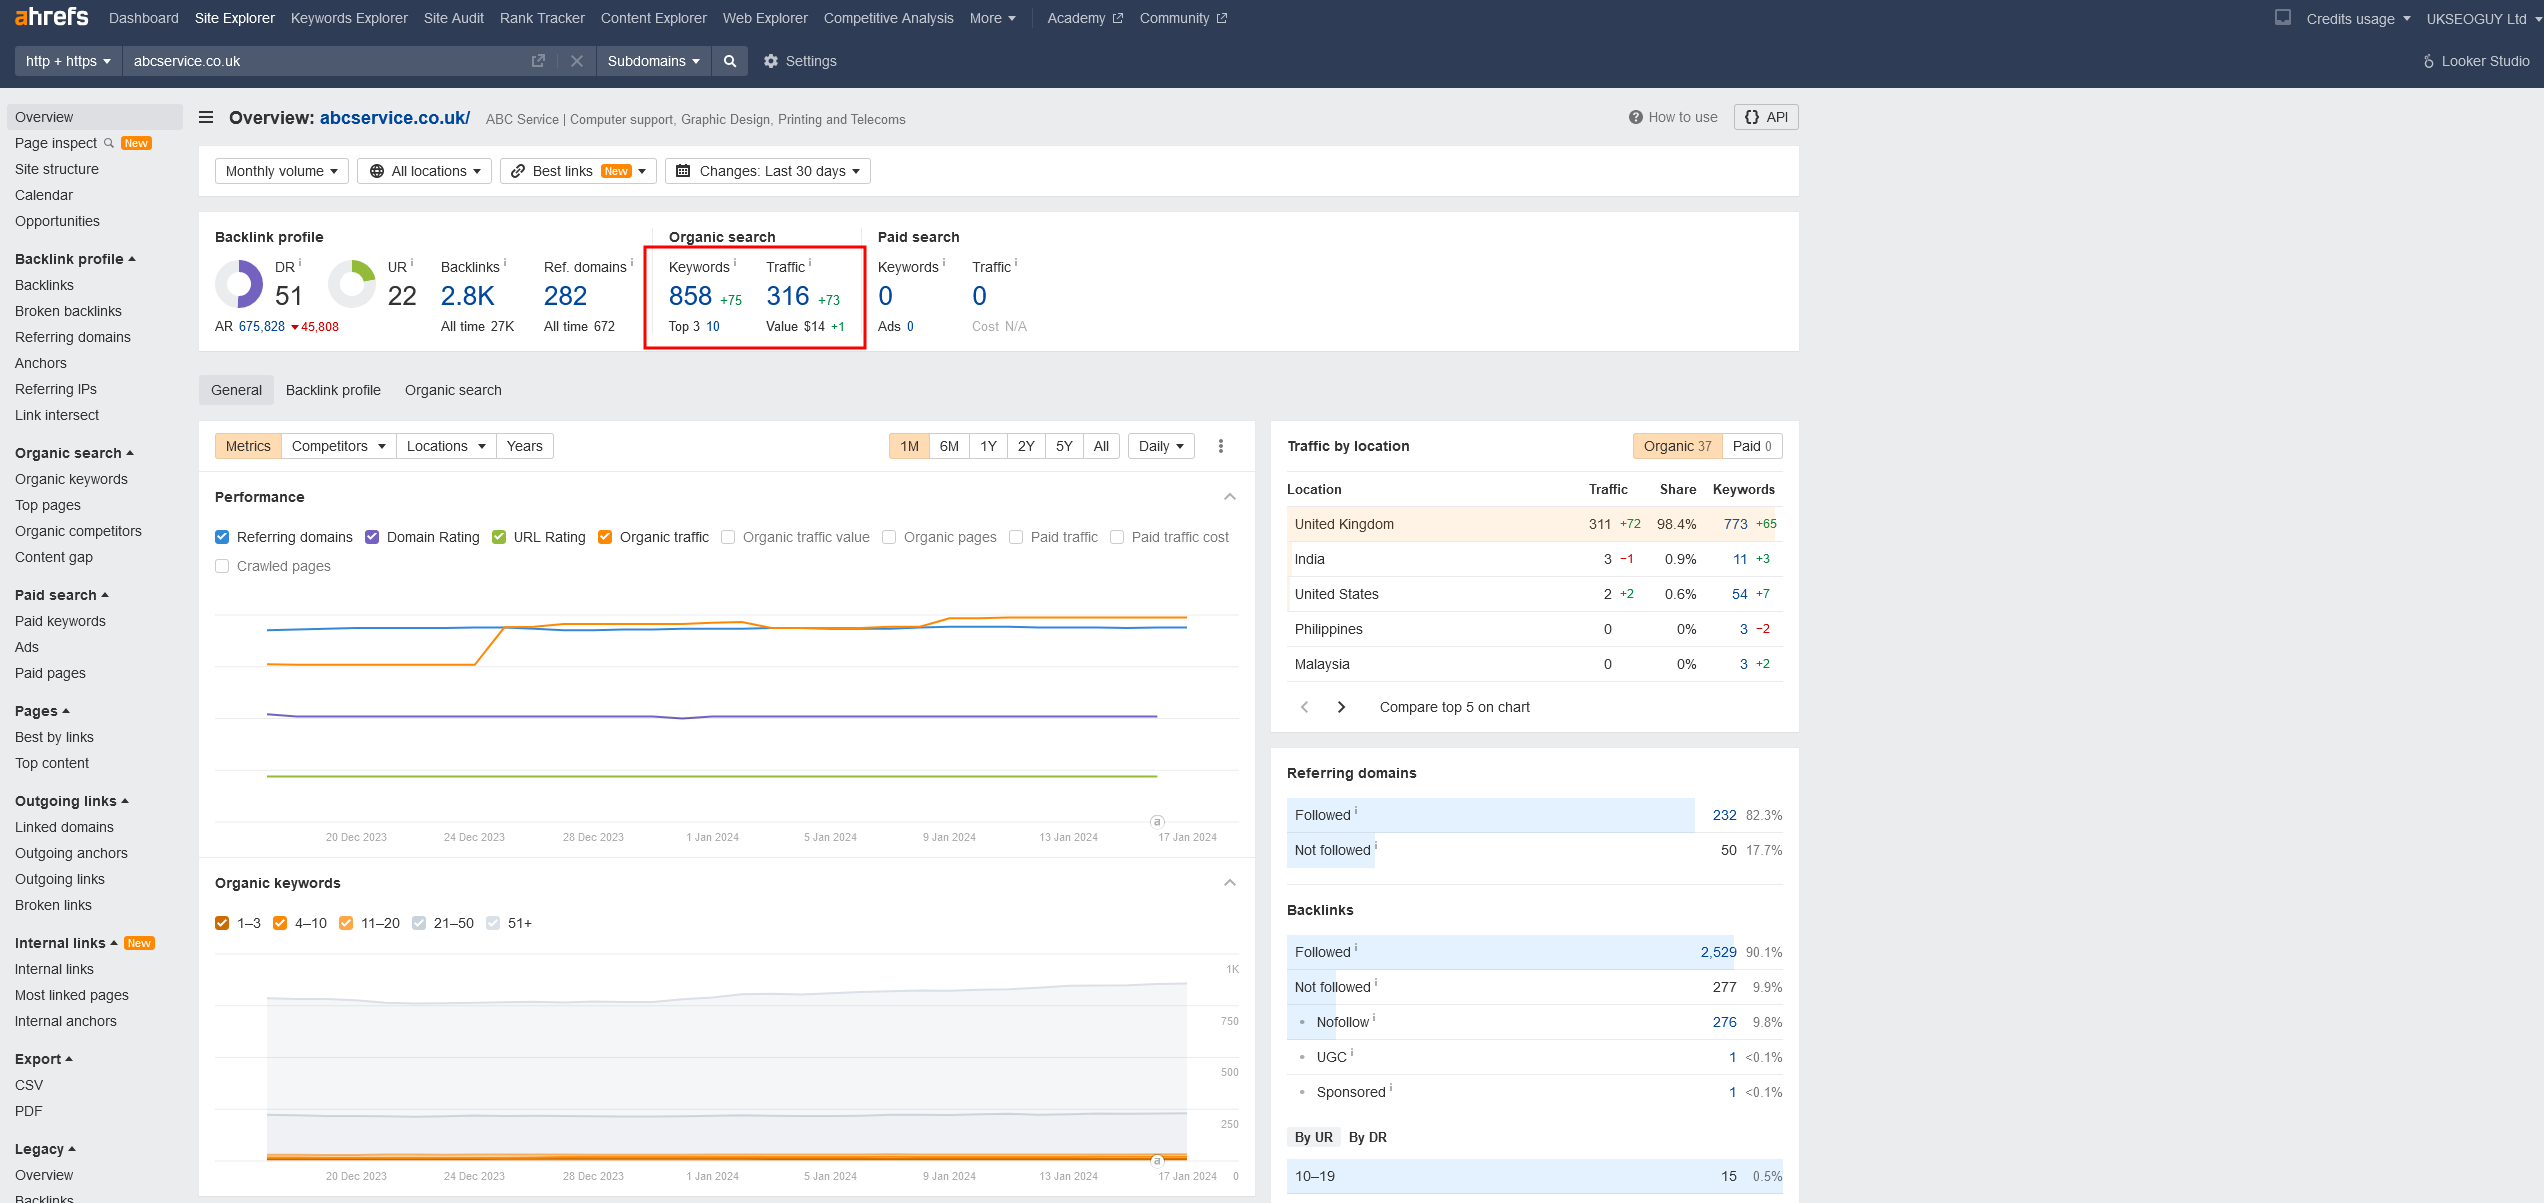Clear the URL with the X icon

point(577,61)
